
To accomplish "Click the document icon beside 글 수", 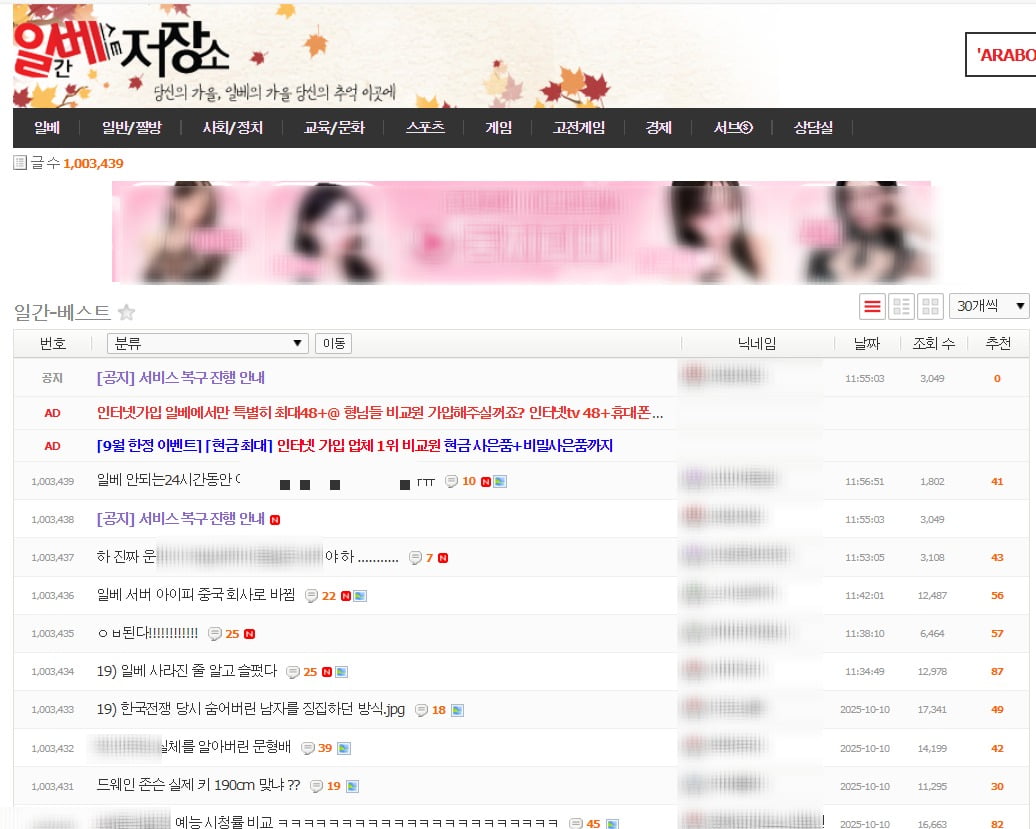I will pos(20,162).
